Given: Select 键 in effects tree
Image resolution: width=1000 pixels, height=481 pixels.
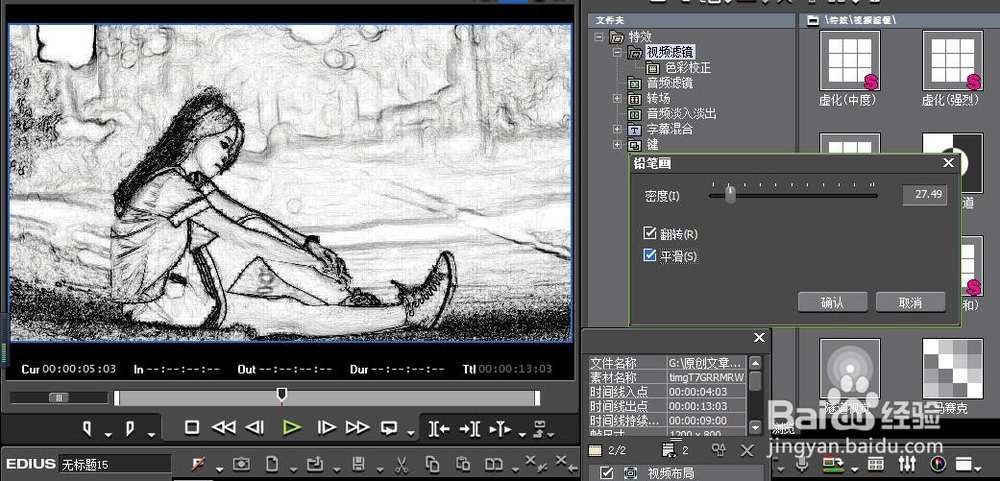Looking at the screenshot, I should click(x=652, y=144).
